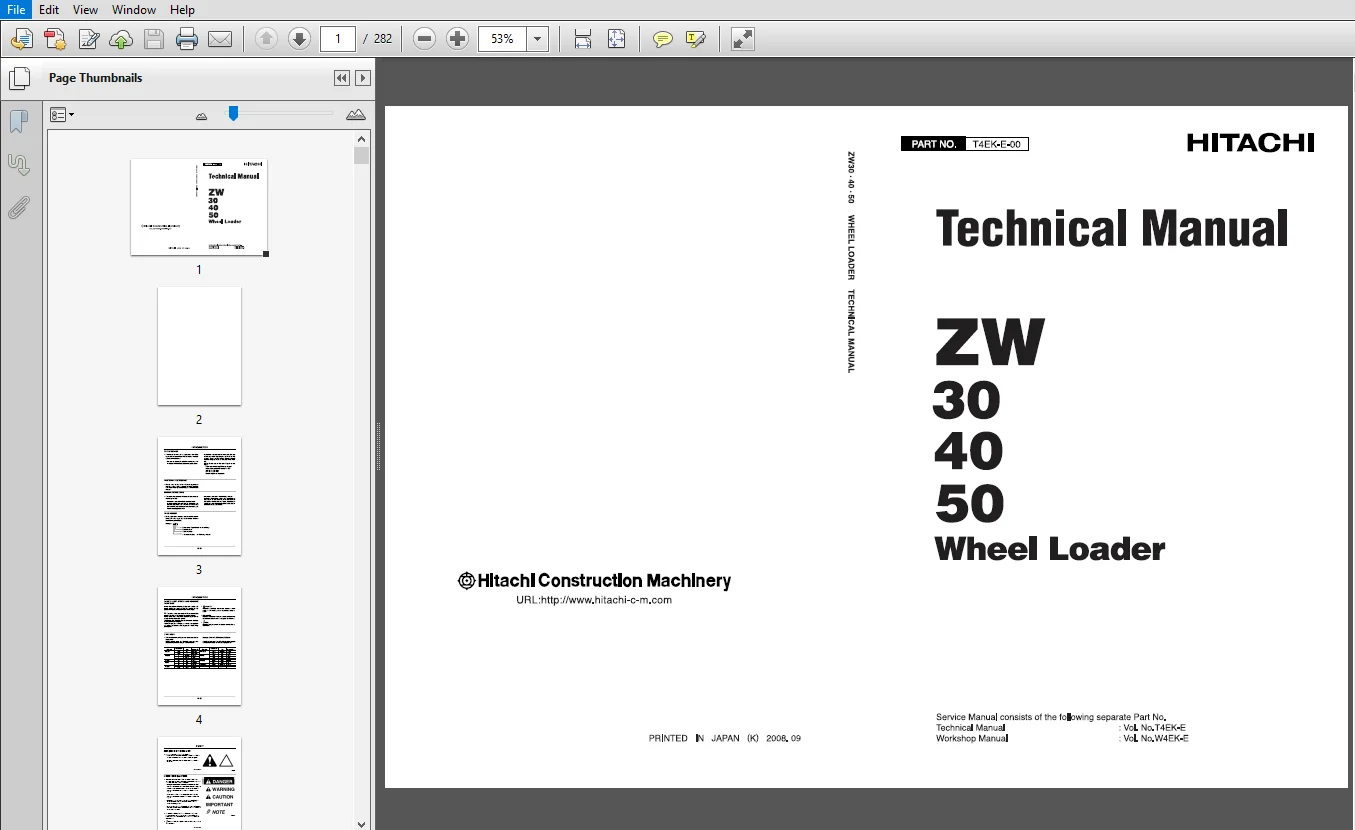
Task: Enlarge thumbnail size large mountain icon
Action: 356,115
